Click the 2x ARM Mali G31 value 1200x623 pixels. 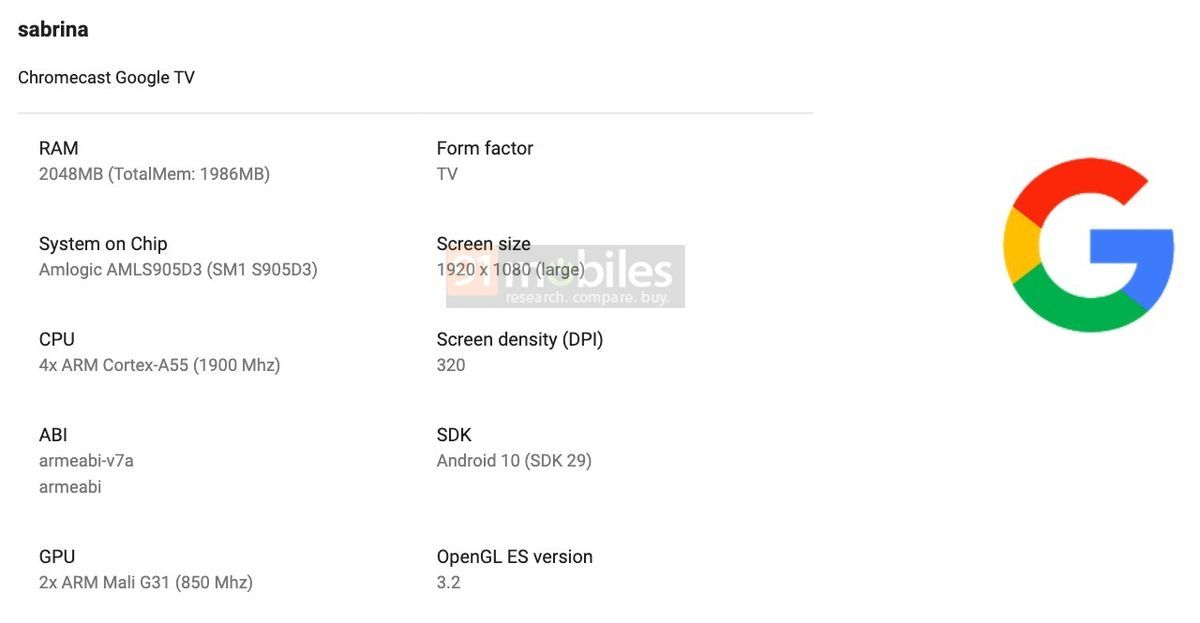point(145,583)
